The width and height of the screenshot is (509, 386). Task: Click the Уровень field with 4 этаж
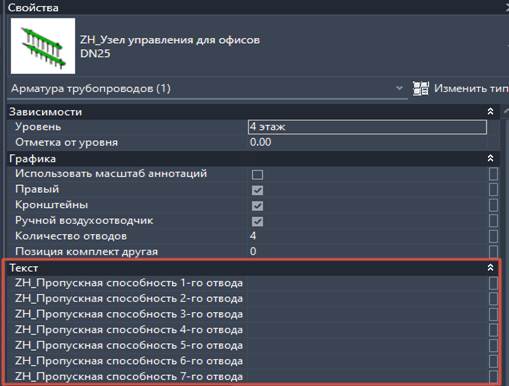click(x=367, y=127)
